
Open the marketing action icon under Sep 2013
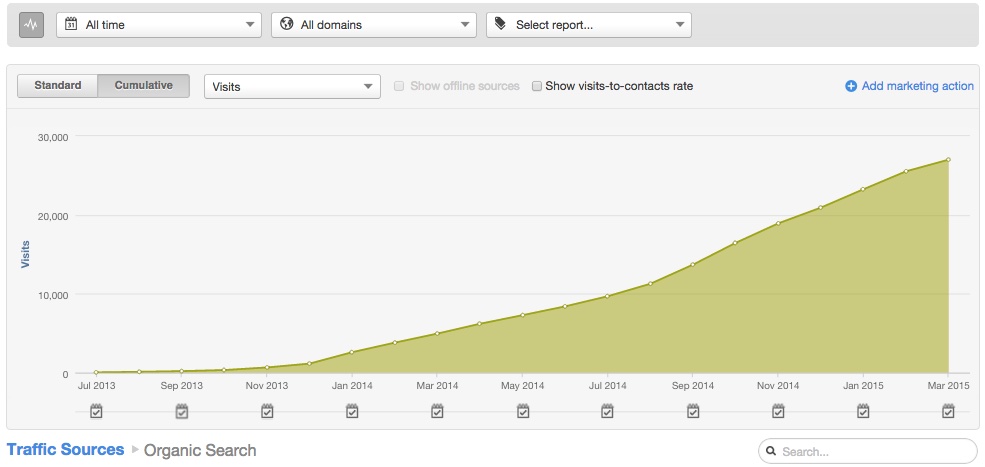(182, 411)
